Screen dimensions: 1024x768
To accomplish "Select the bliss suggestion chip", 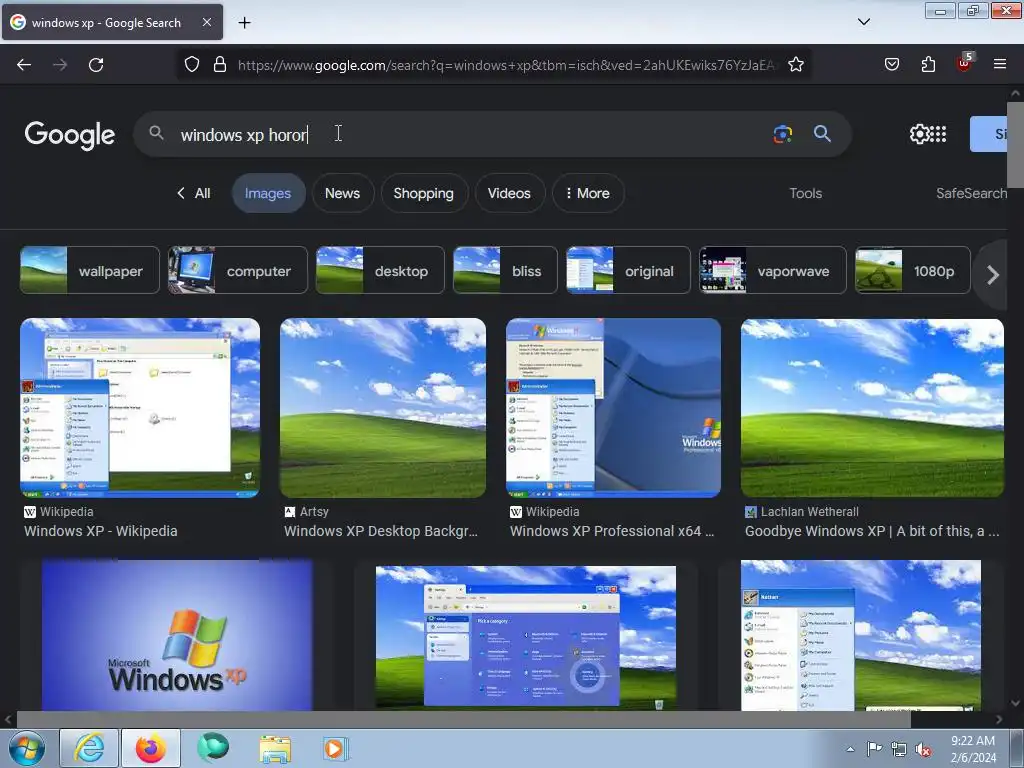I will [x=505, y=270].
